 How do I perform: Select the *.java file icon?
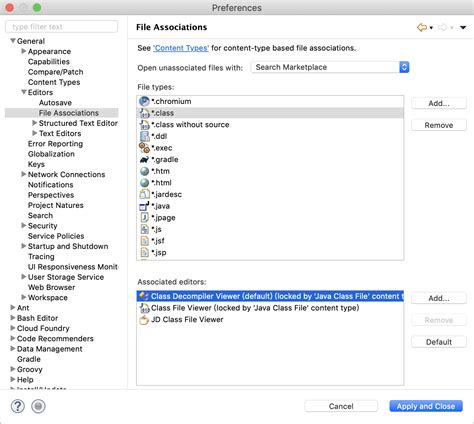(144, 206)
